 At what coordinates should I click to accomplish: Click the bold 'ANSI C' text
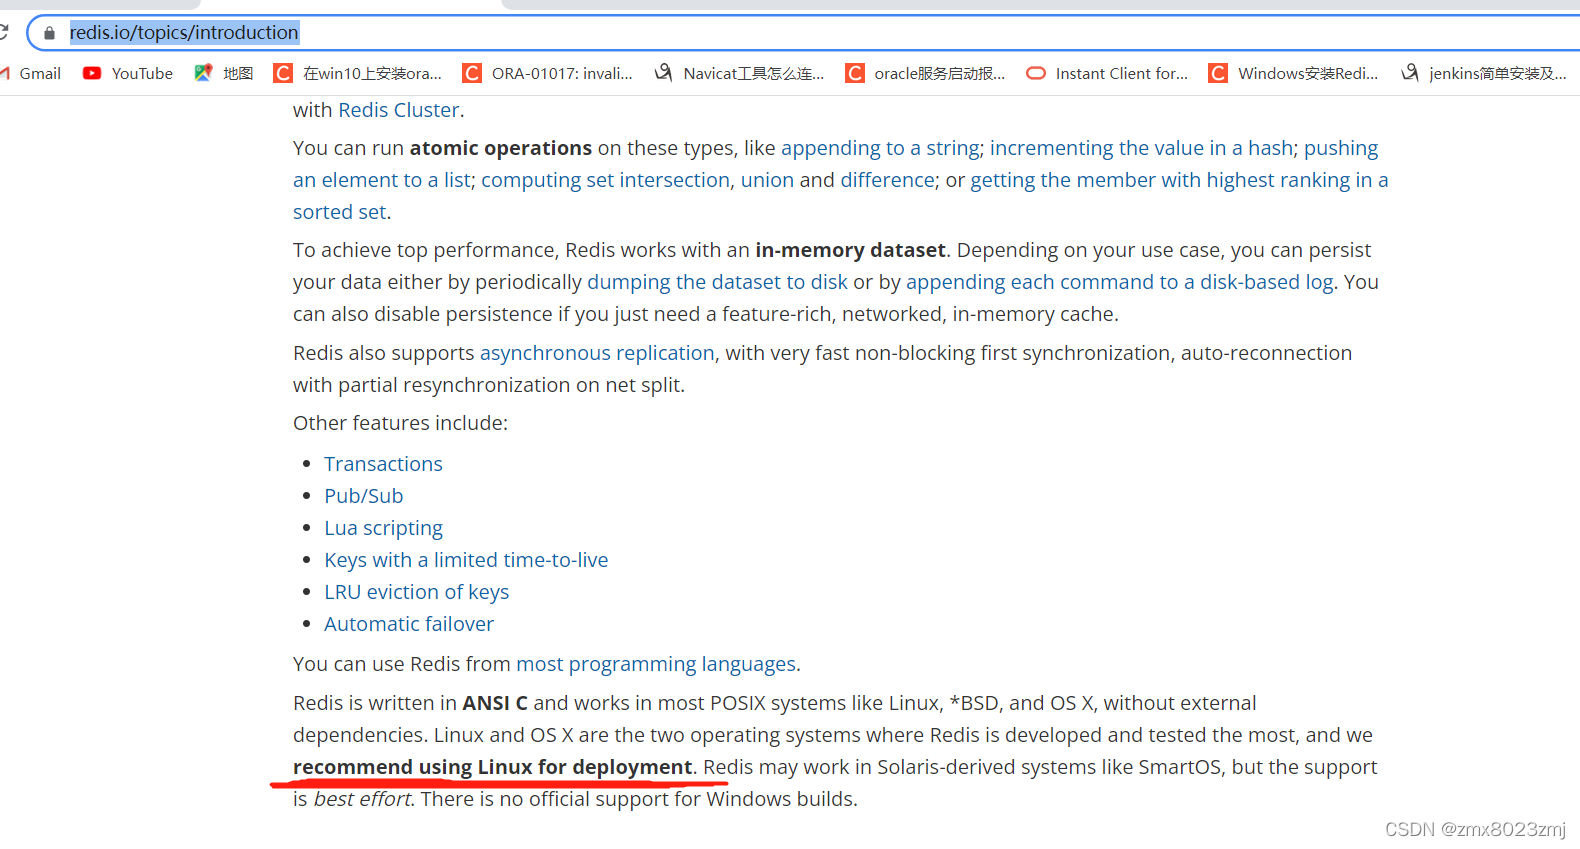pos(495,703)
